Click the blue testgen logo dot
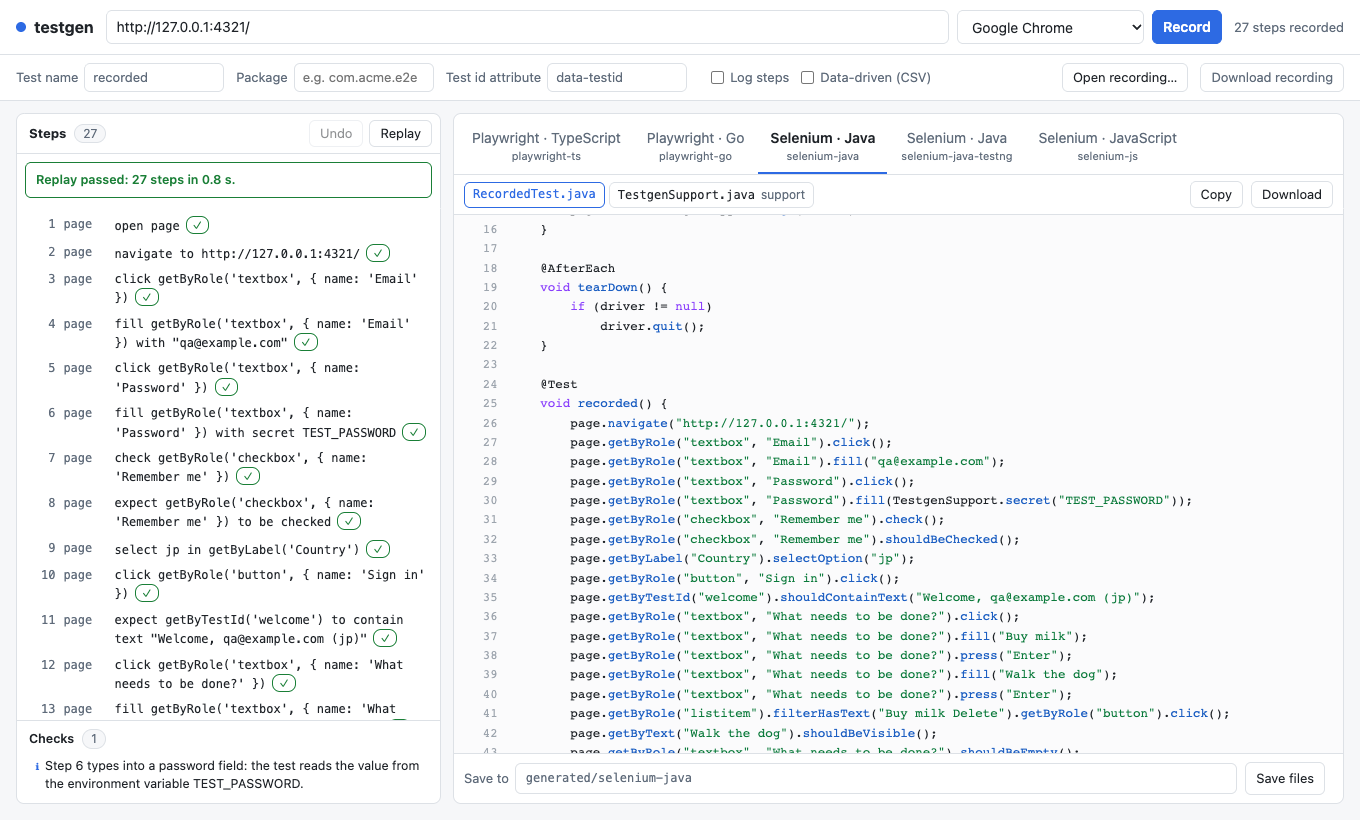 (21, 28)
